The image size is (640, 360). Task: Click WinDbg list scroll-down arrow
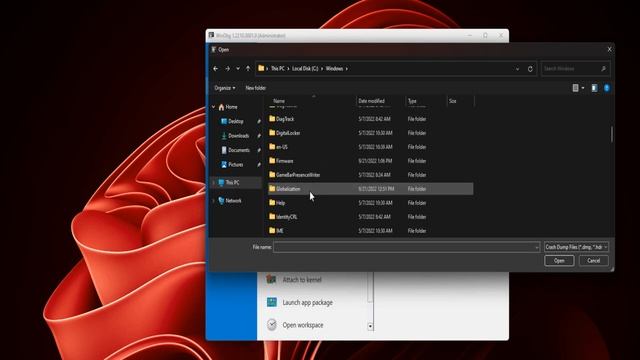pos(370,326)
